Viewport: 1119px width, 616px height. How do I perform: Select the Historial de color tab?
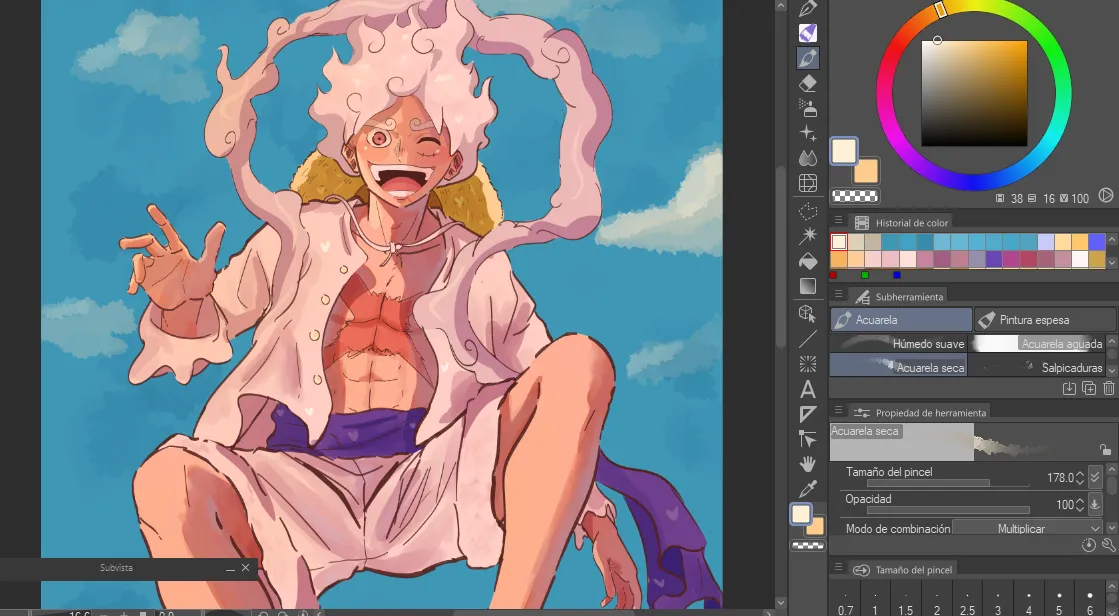coord(902,223)
